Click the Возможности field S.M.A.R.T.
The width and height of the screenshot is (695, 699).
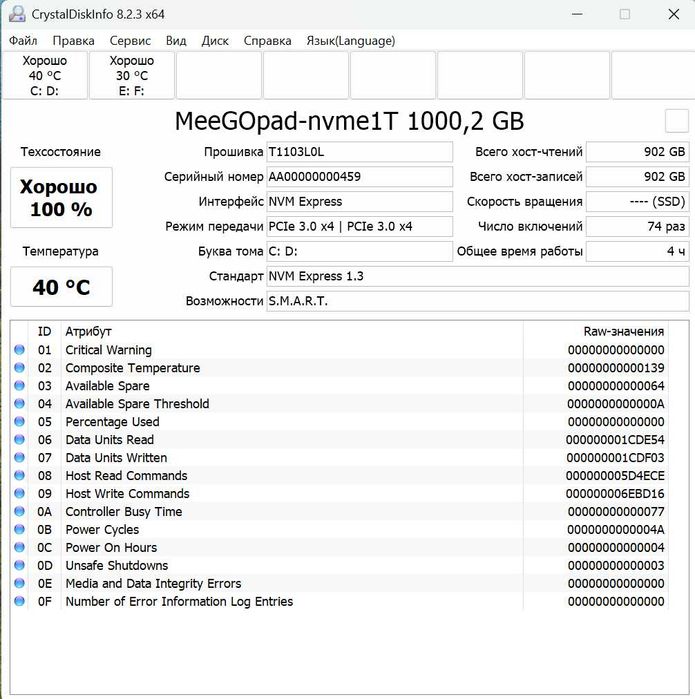(478, 302)
